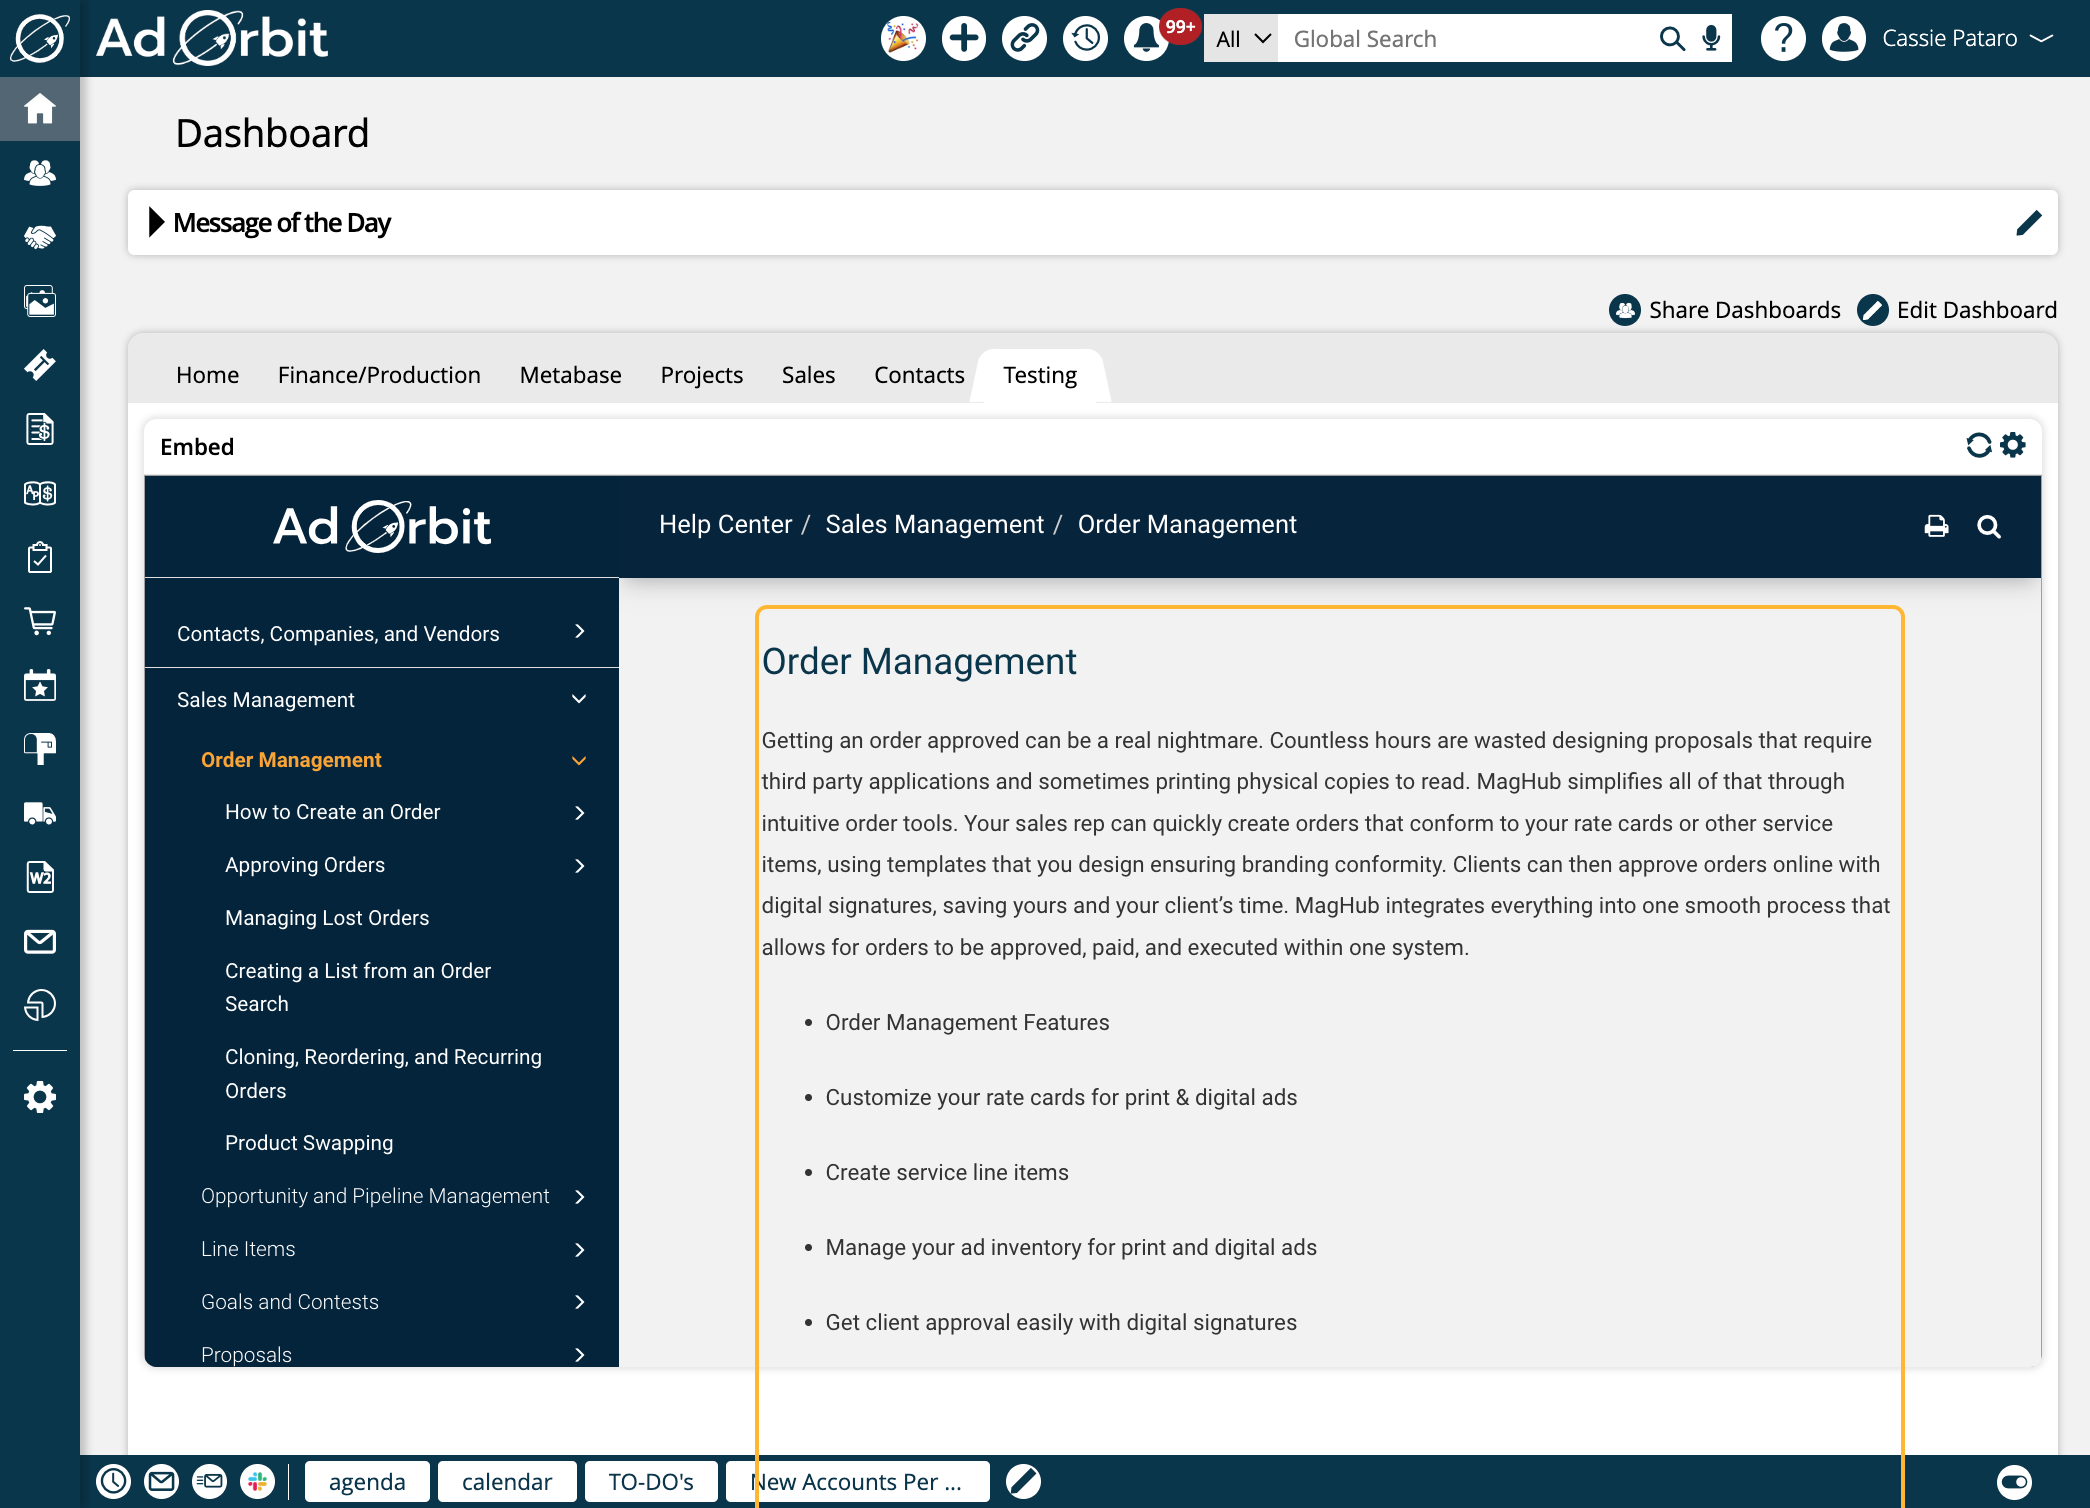This screenshot has height=1508, width=2090.
Task: Open the Help Center breadcrumb link
Action: (725, 524)
